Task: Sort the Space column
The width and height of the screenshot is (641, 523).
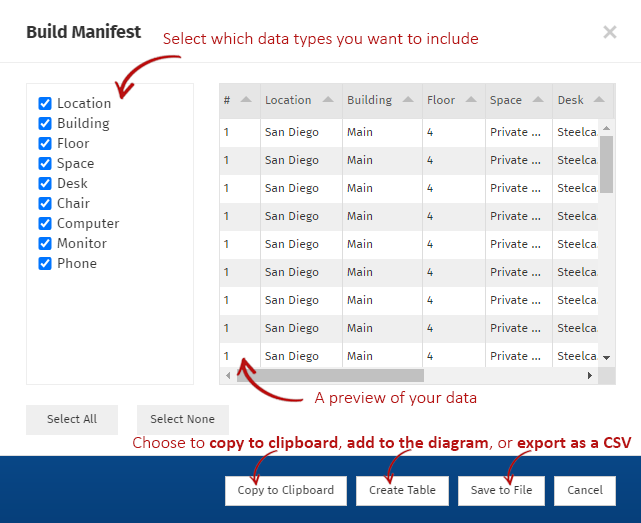Action: (x=538, y=100)
